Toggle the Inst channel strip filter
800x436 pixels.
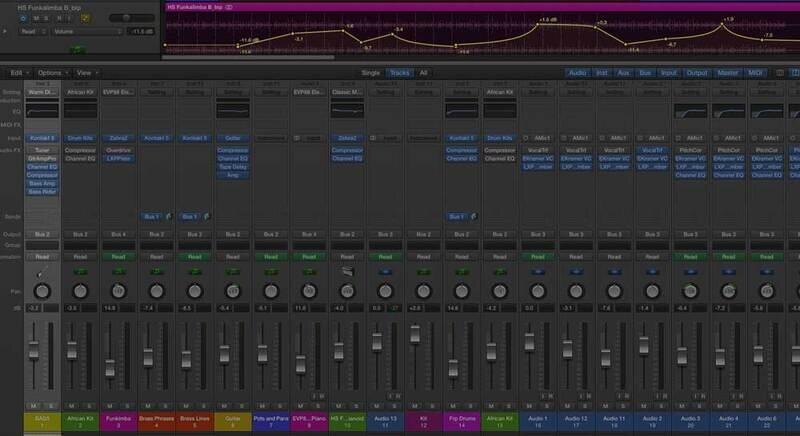[602, 73]
